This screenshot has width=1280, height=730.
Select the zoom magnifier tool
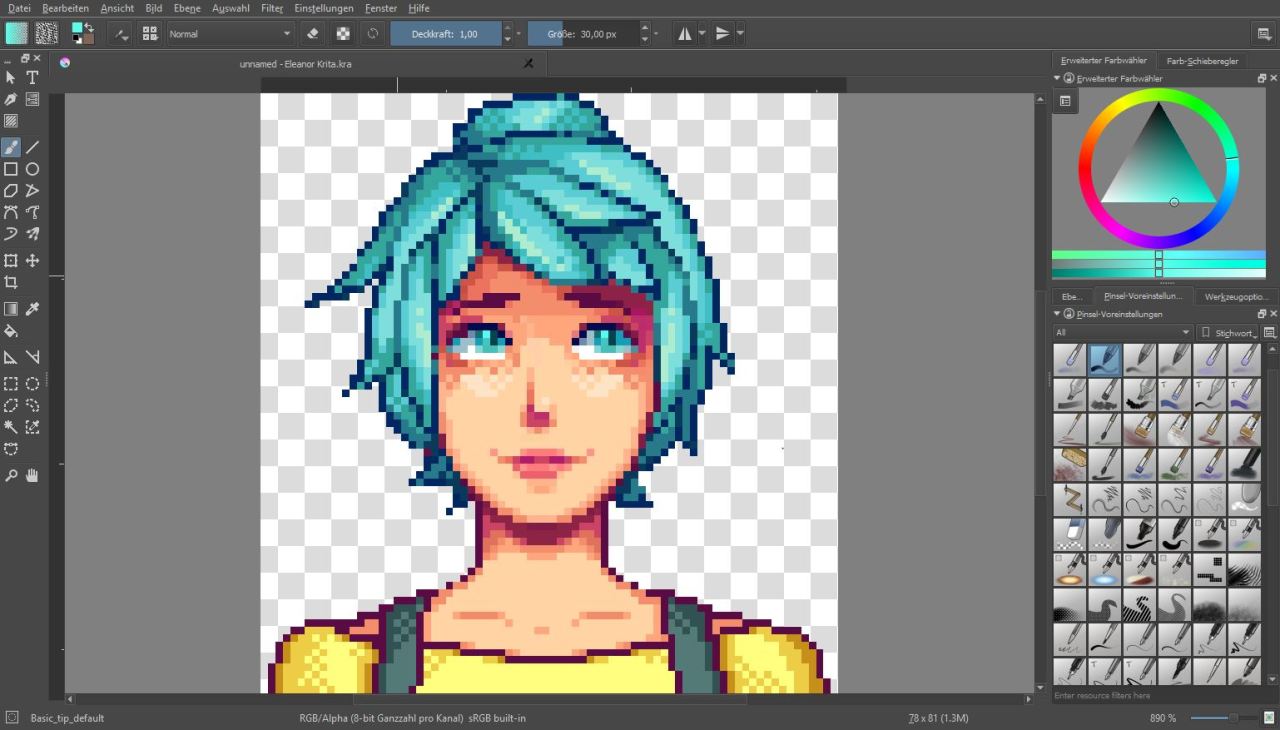tap(11, 476)
